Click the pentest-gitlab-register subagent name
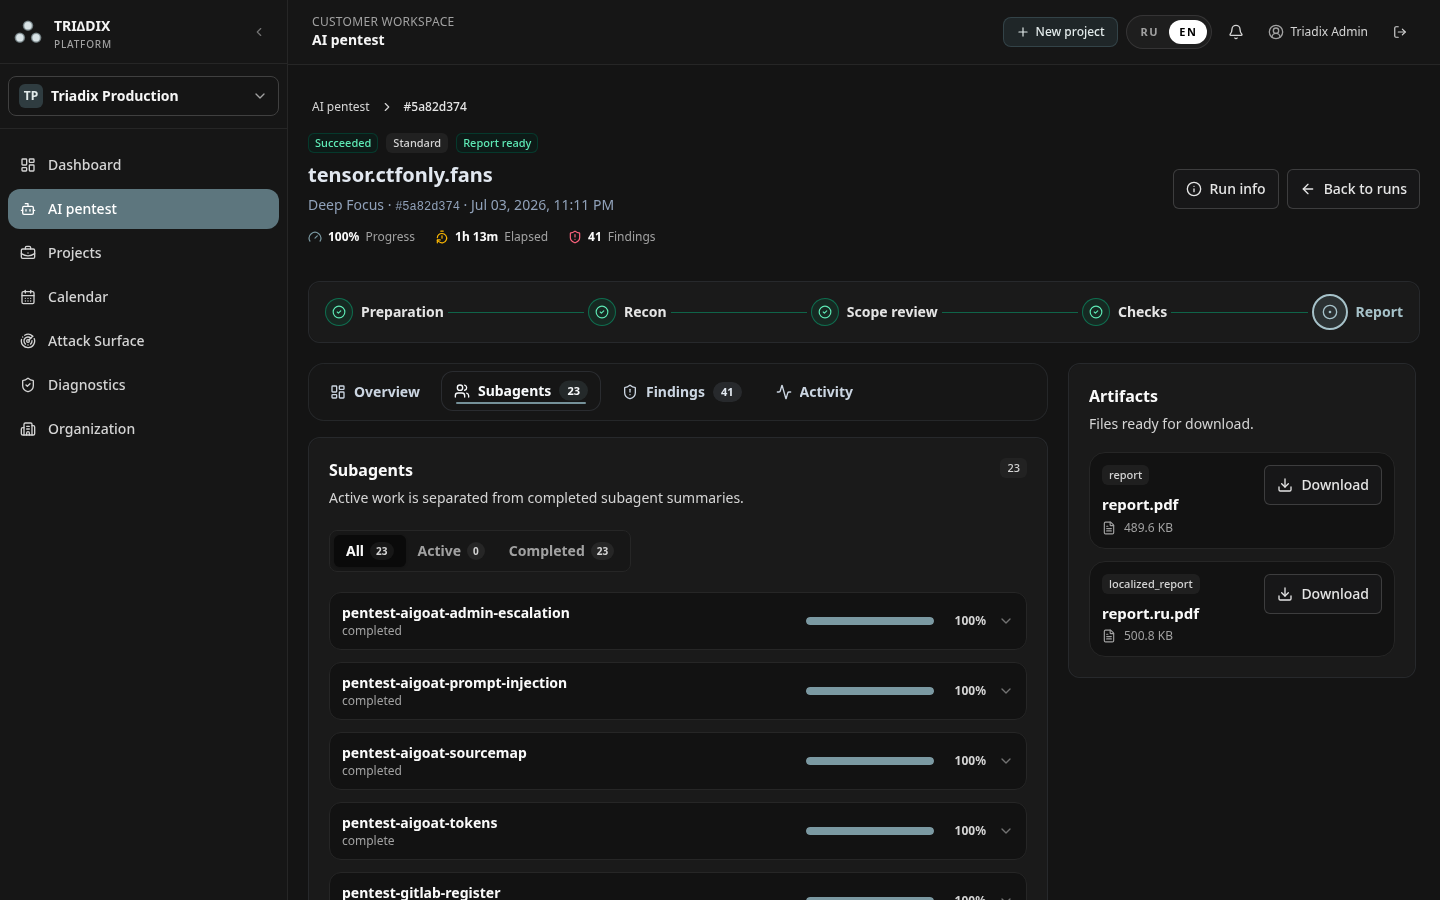 click(421, 892)
